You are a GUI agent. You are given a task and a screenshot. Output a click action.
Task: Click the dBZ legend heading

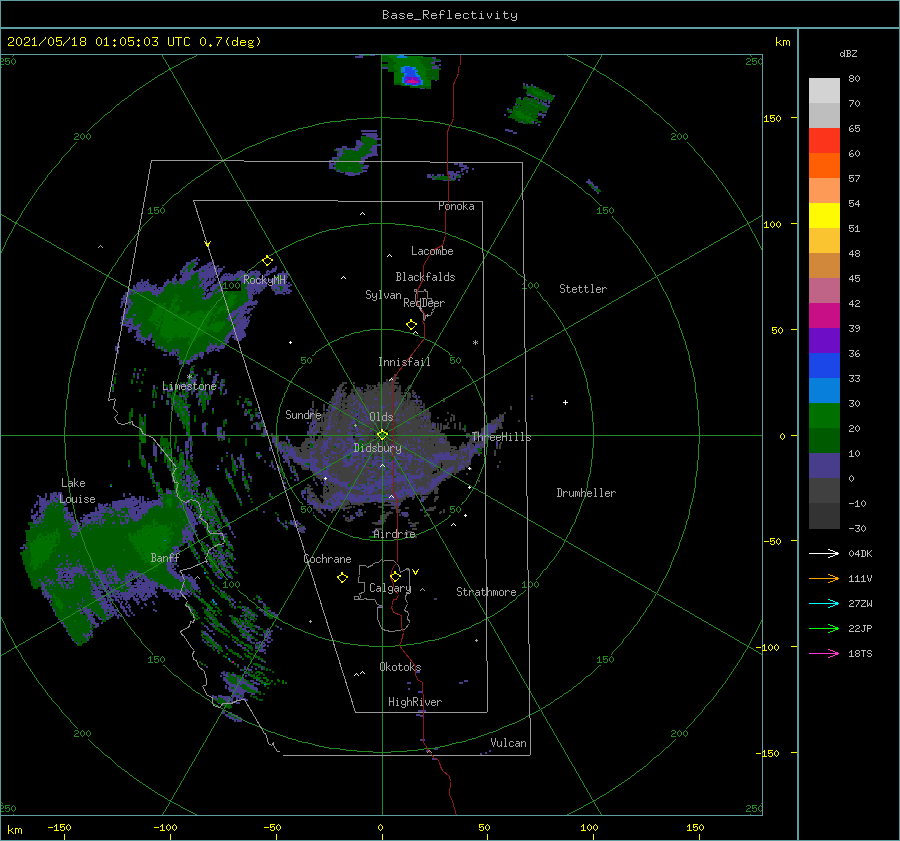(x=848, y=53)
